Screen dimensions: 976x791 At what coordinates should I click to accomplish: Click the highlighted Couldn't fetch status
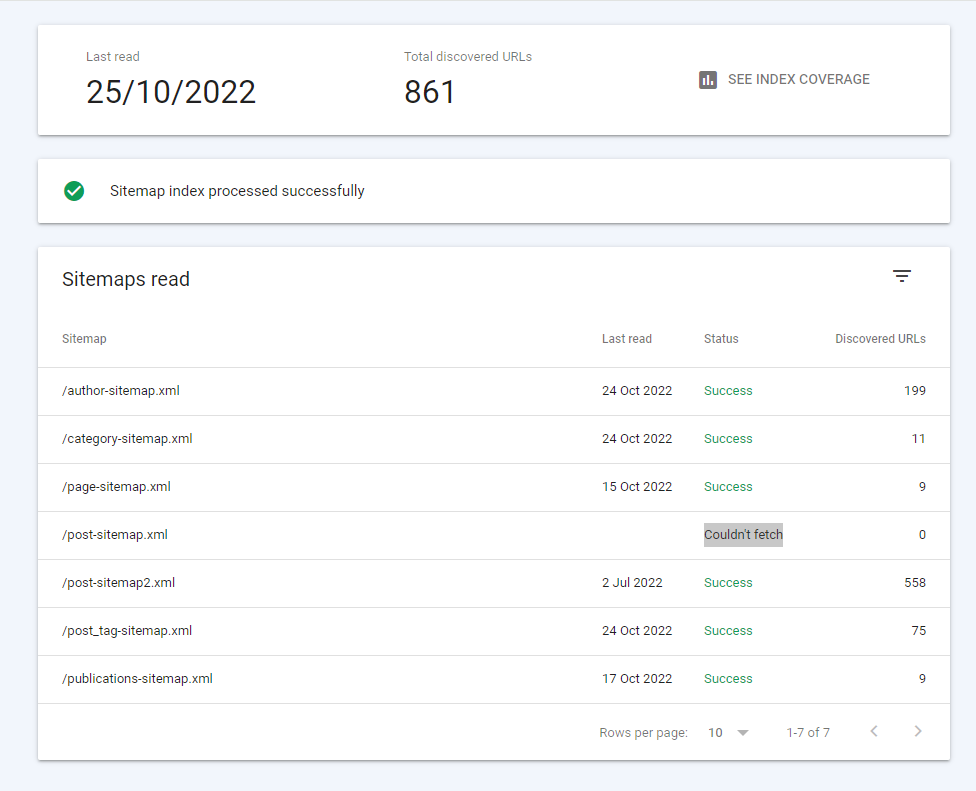coord(743,535)
